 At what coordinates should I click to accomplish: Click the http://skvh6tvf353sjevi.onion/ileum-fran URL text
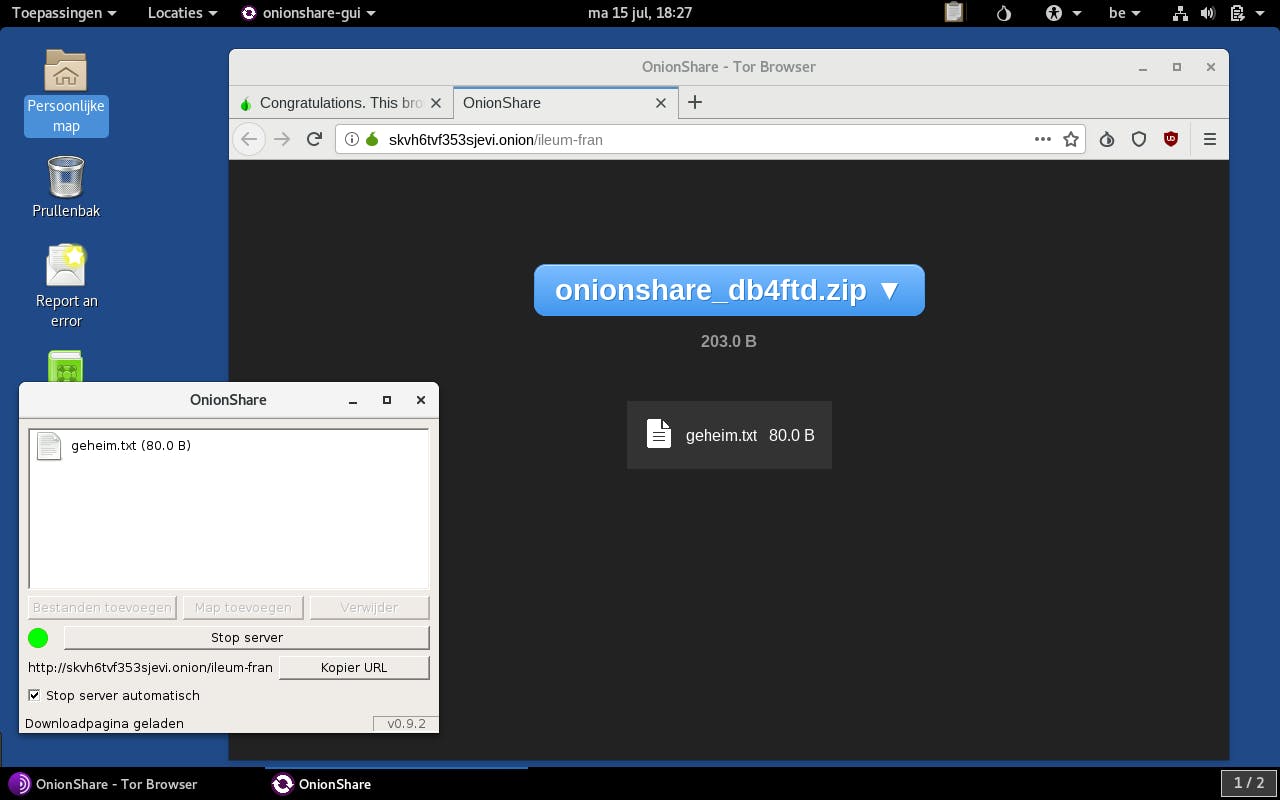click(150, 667)
